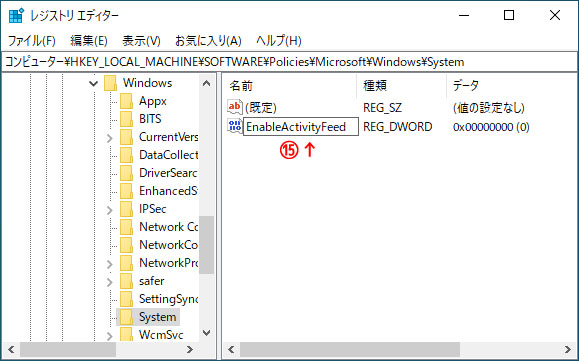
Task: Expand the IPSec key
Action: pyautogui.click(x=109, y=210)
